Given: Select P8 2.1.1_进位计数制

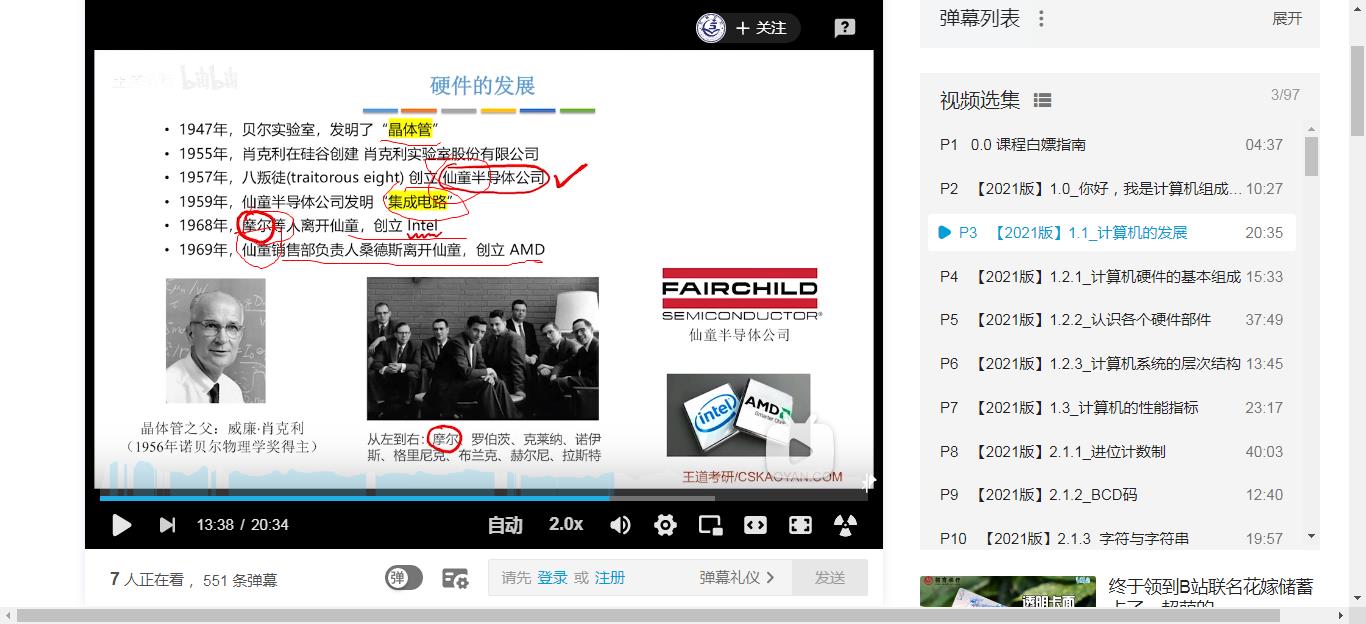Looking at the screenshot, I should click(x=1112, y=452).
